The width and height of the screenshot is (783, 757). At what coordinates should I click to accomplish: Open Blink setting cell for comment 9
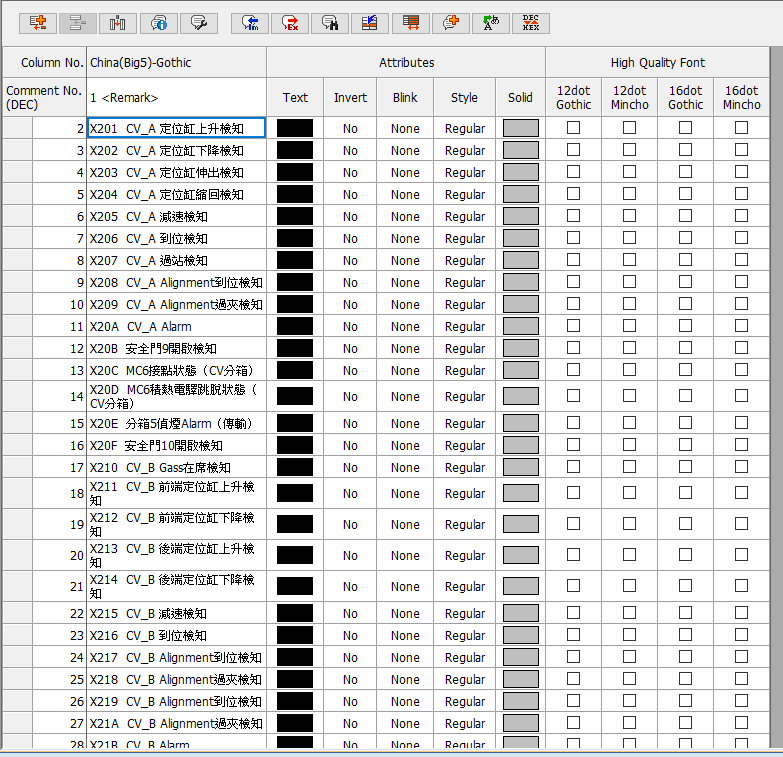[405, 282]
